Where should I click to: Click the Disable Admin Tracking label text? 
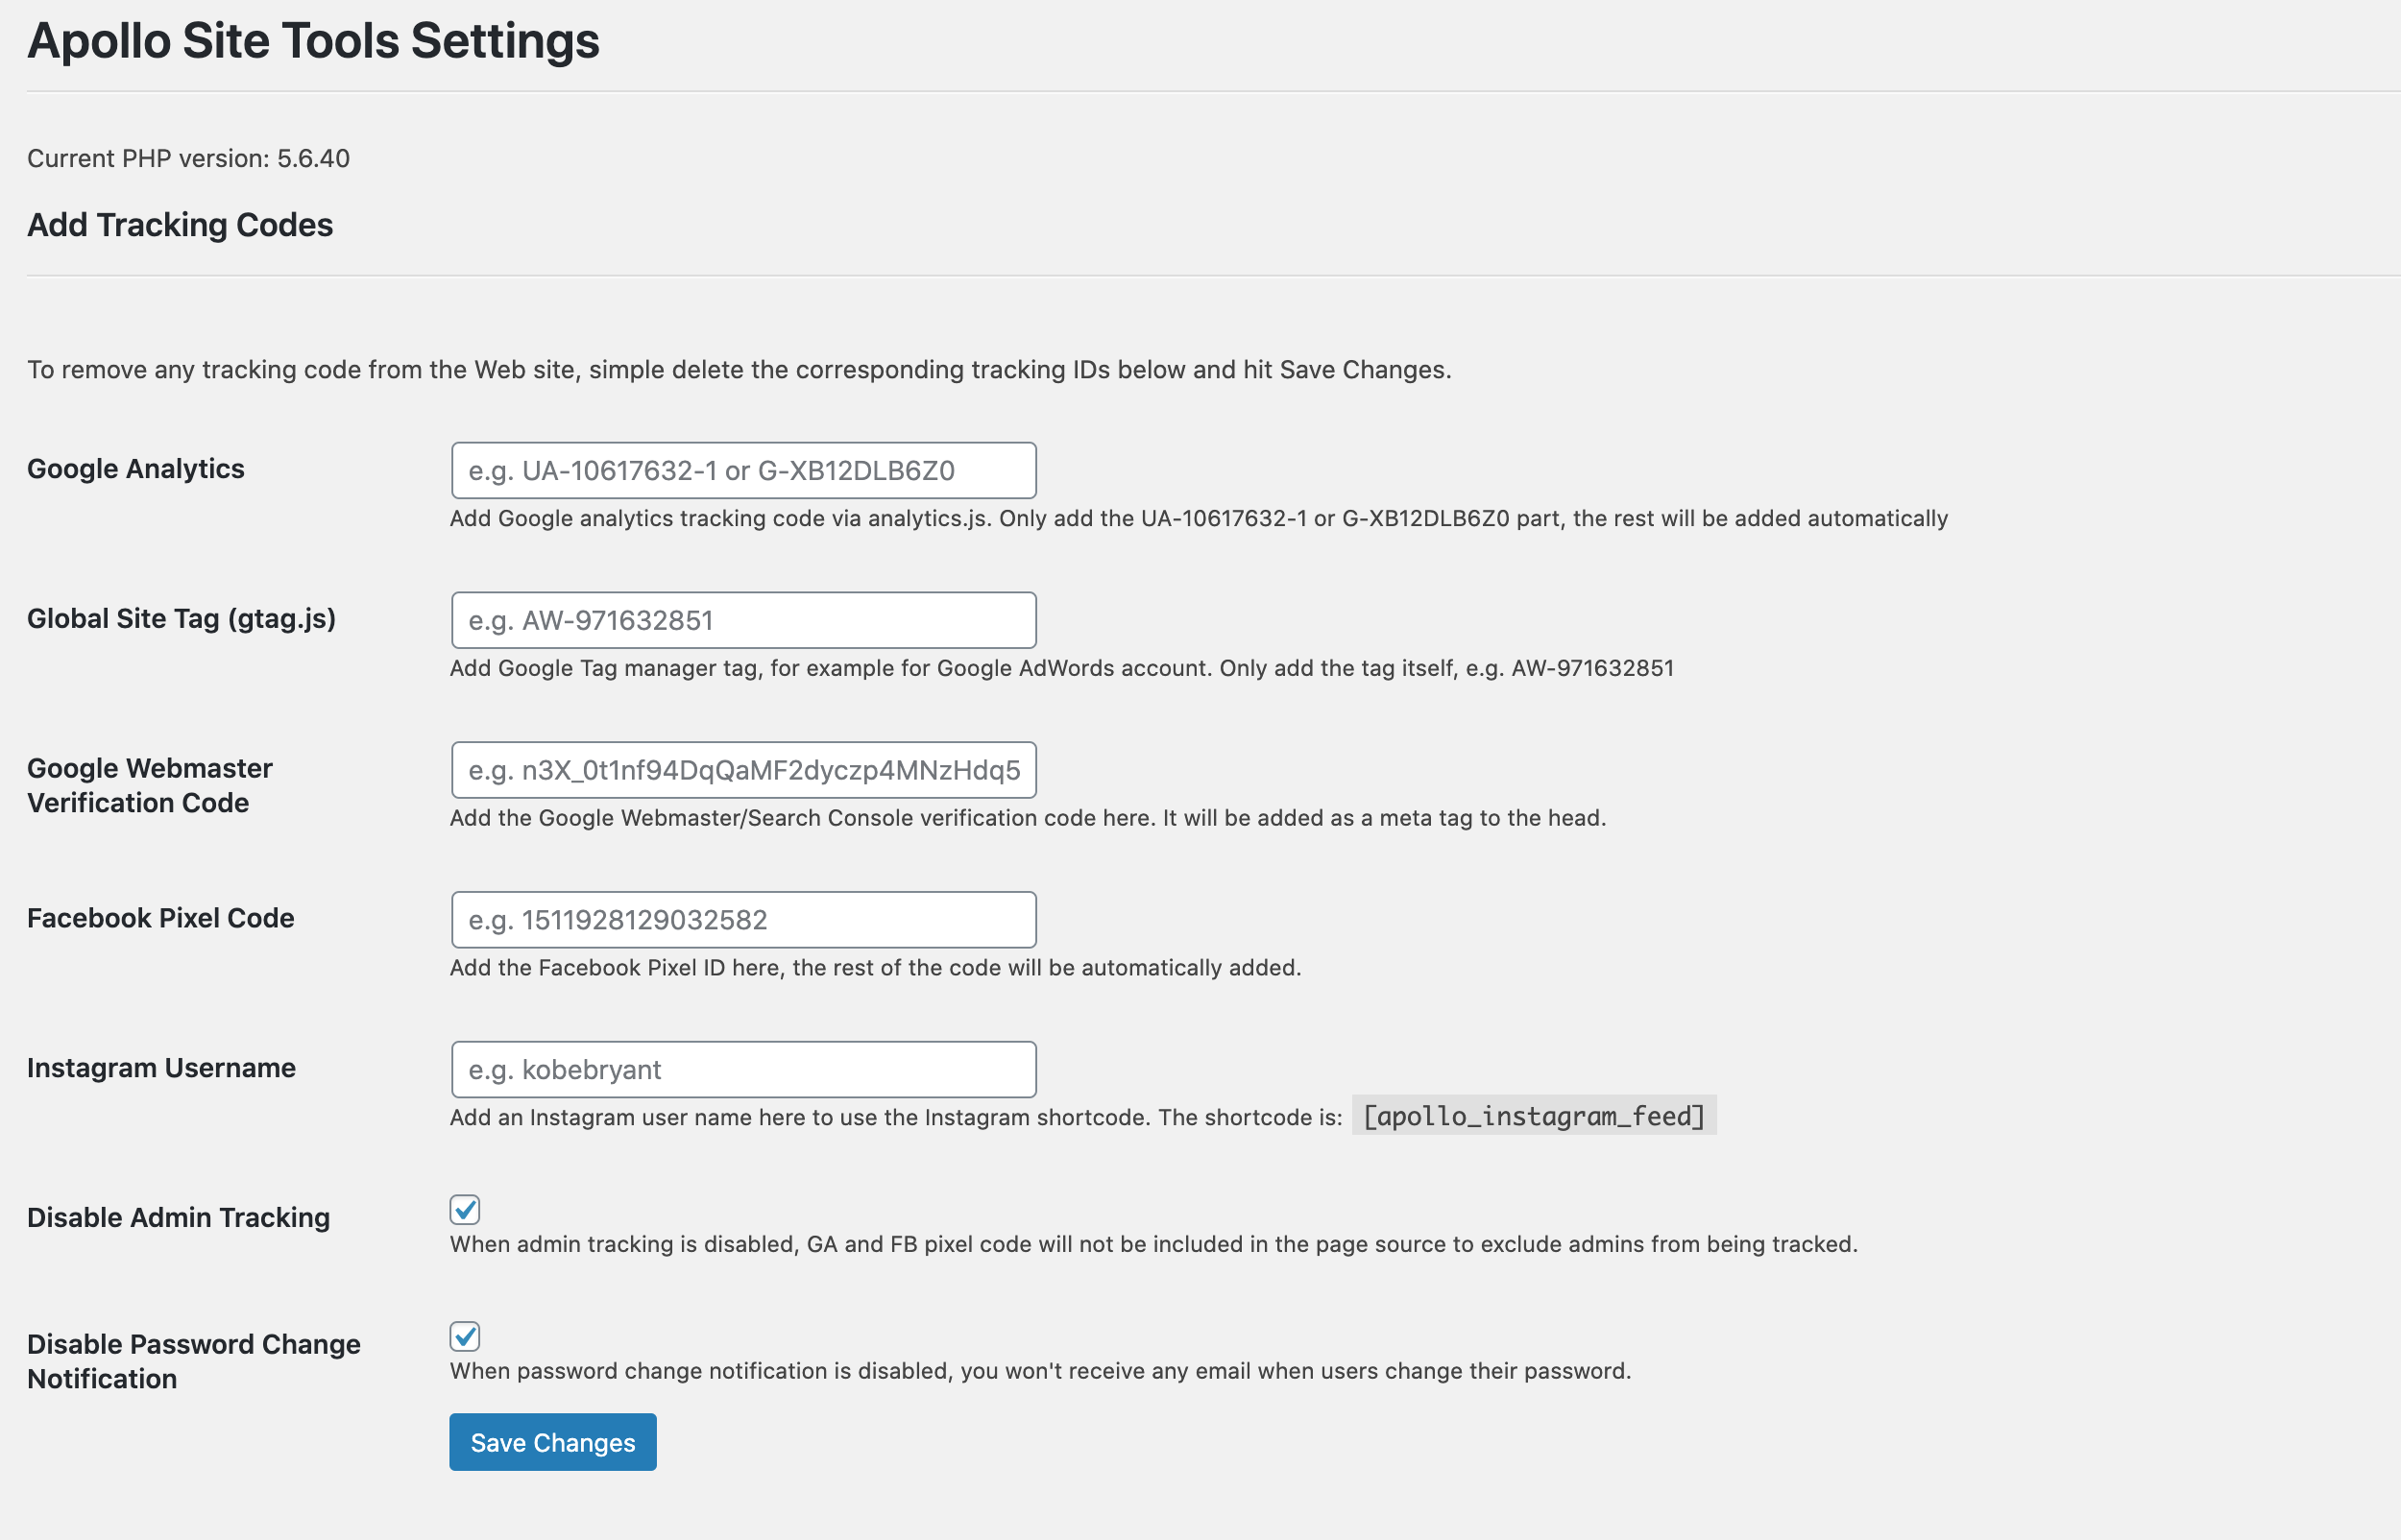(178, 1218)
